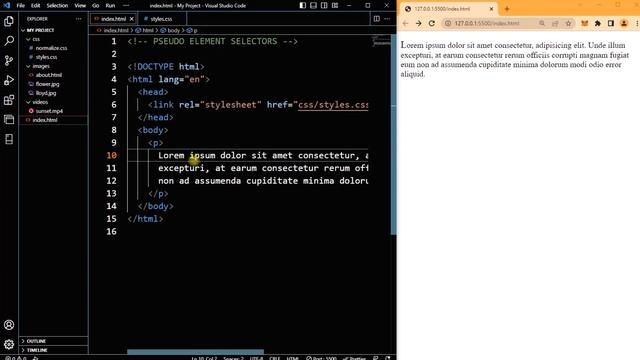Image resolution: width=640 pixels, height=360 pixels.
Task: Toggle the secondary side bar layout icon
Action: pyautogui.click(x=324, y=5)
